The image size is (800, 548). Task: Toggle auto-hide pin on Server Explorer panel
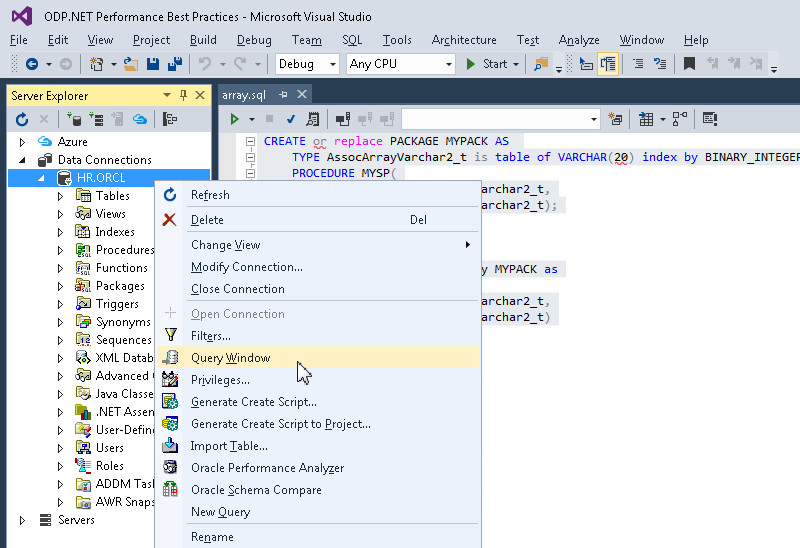(183, 95)
